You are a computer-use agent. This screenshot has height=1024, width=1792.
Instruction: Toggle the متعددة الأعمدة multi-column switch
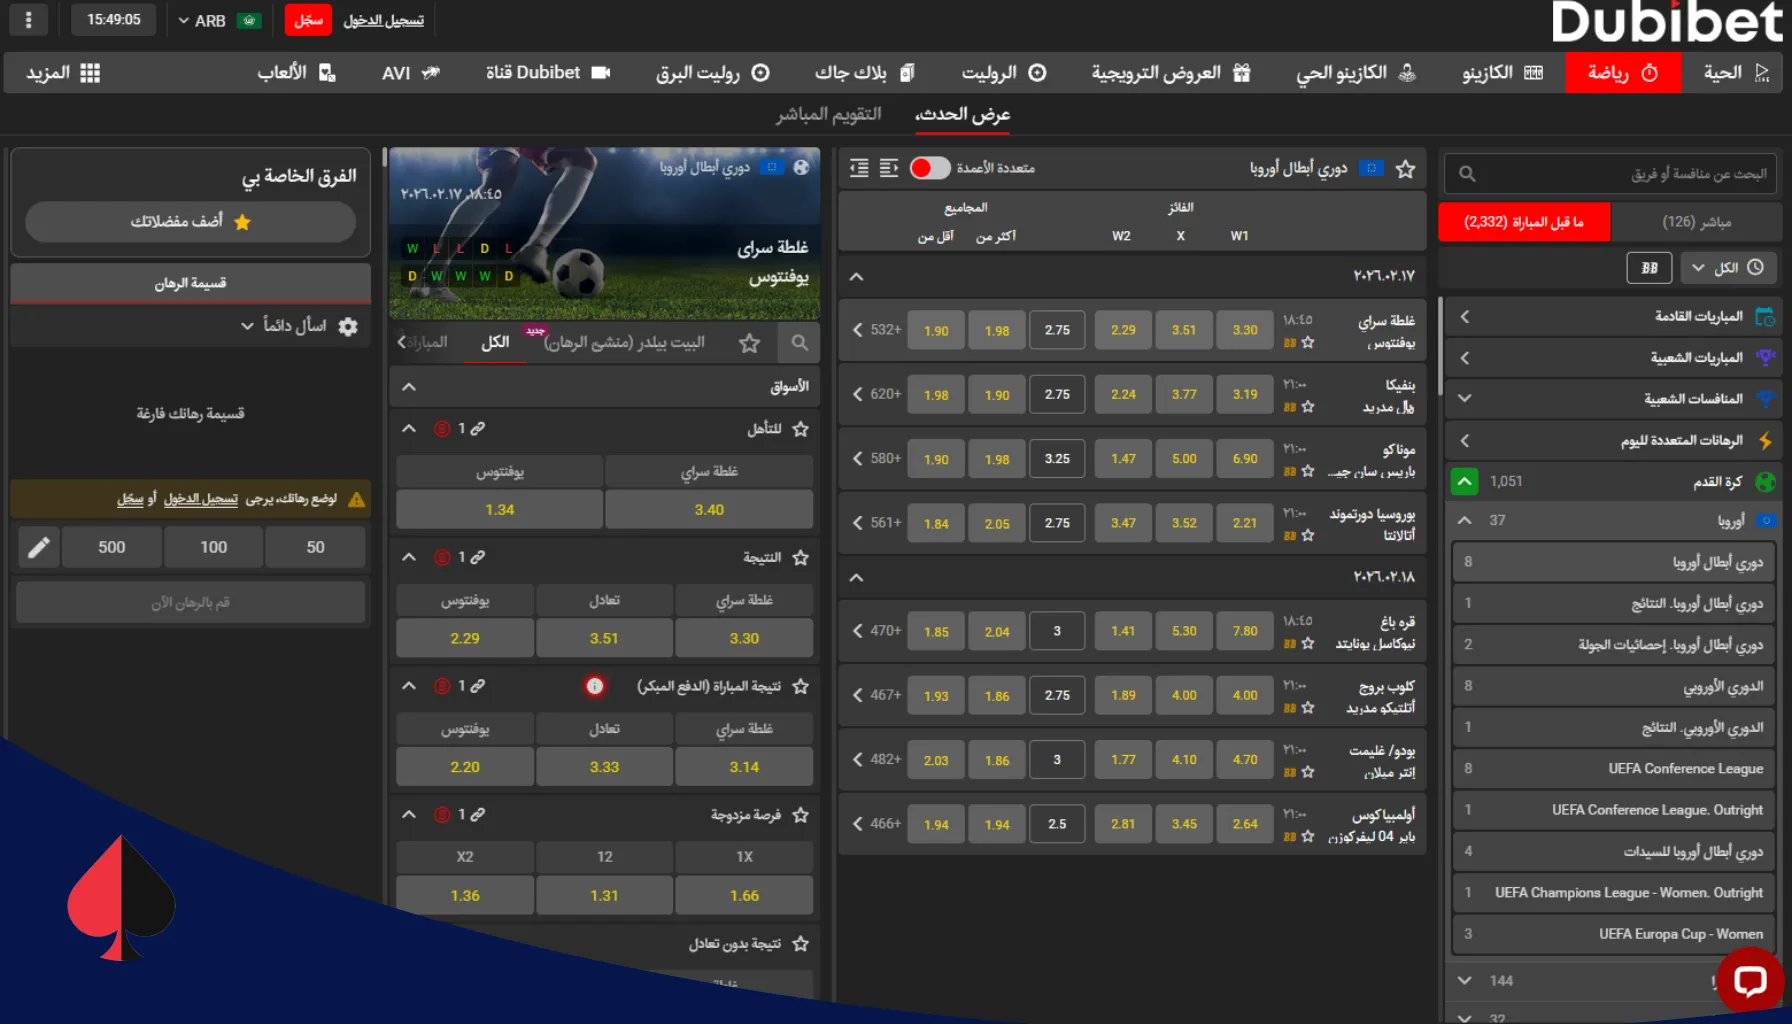(929, 168)
